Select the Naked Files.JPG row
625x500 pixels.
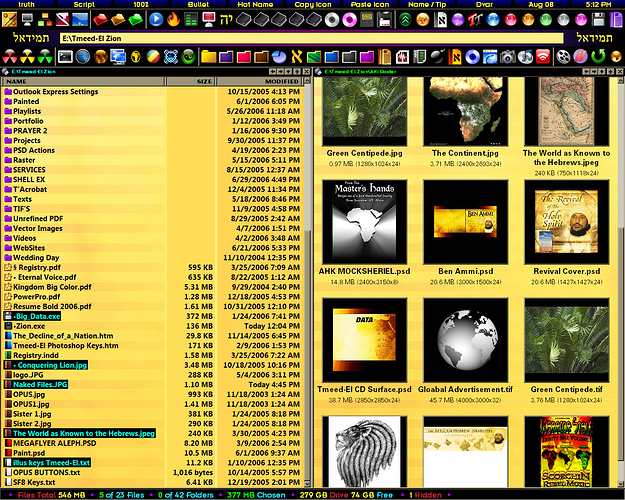point(36,385)
